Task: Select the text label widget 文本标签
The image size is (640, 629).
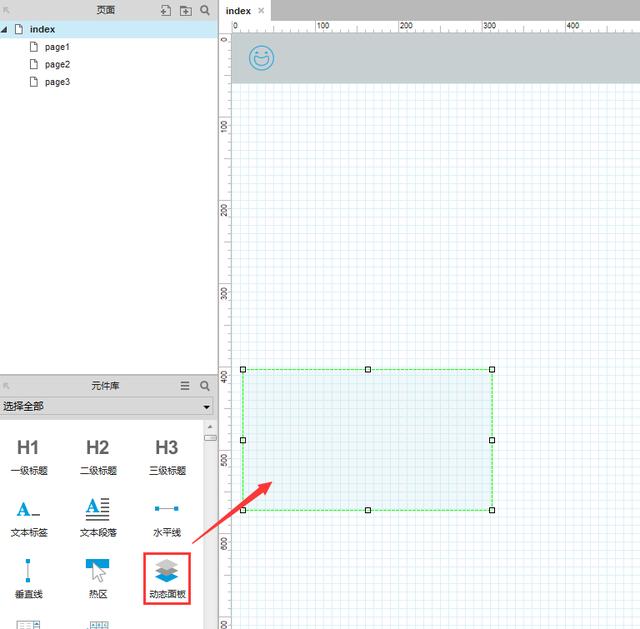Action: [29, 518]
